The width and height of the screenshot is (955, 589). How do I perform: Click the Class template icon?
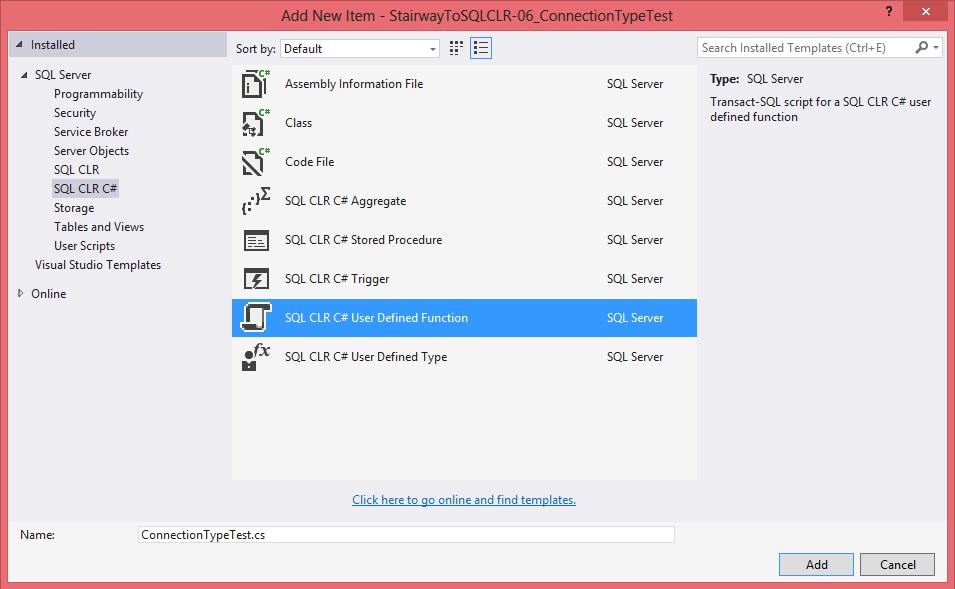[x=256, y=123]
